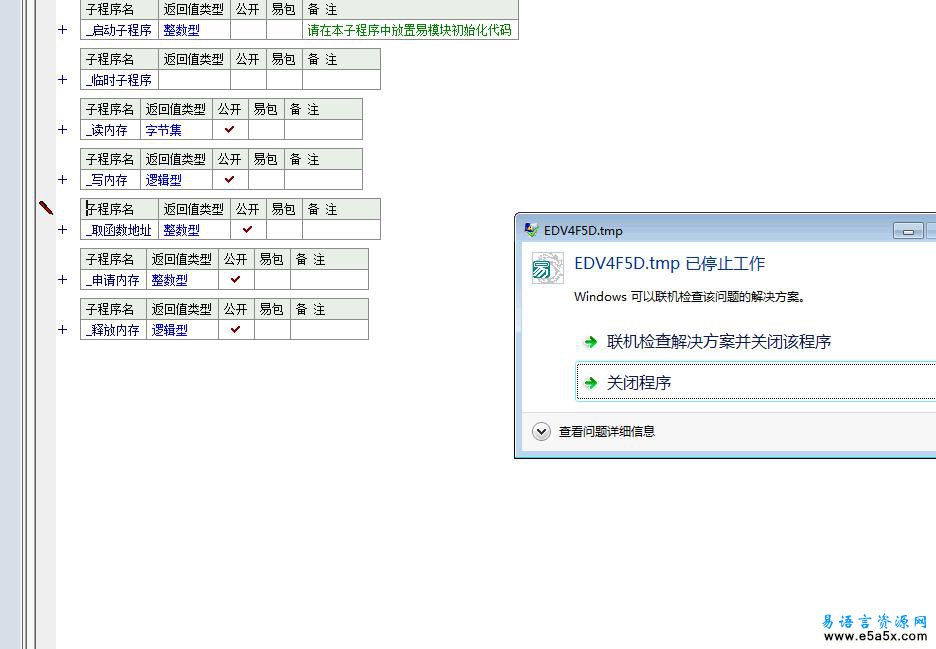Click the 备注 cell of _取函数地址
936x649 pixels.
coord(341,229)
